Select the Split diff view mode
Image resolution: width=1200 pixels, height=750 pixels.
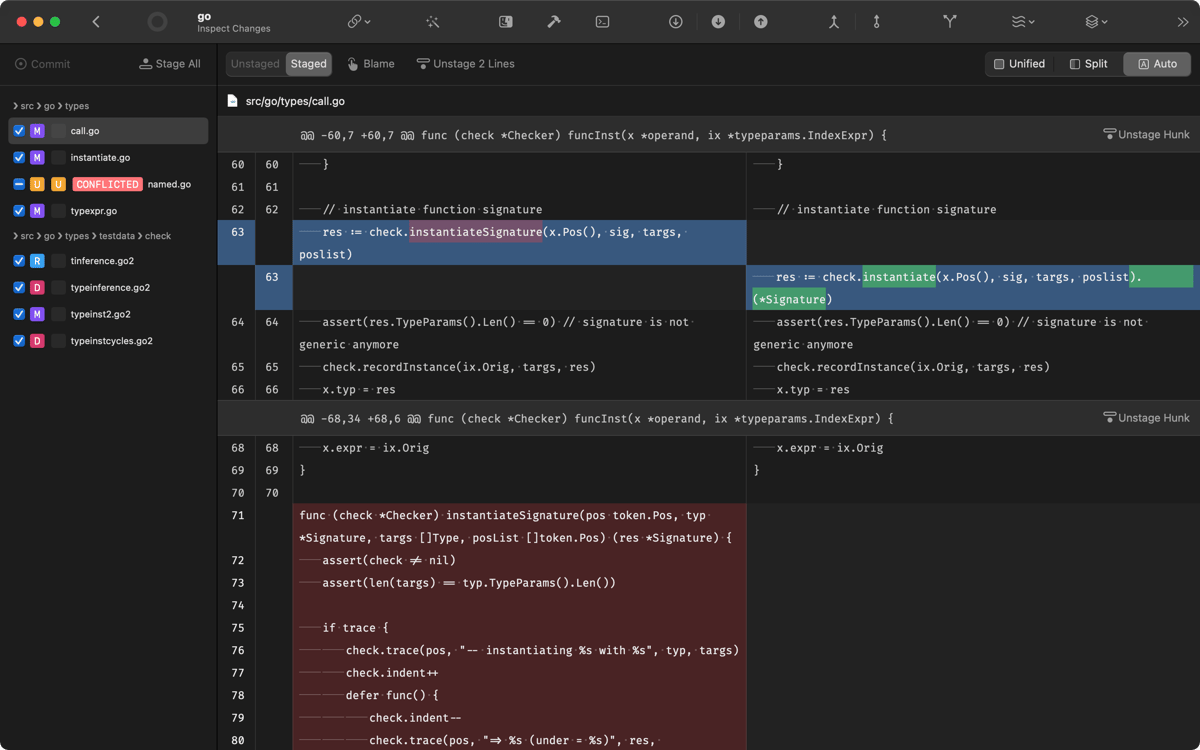[1088, 64]
